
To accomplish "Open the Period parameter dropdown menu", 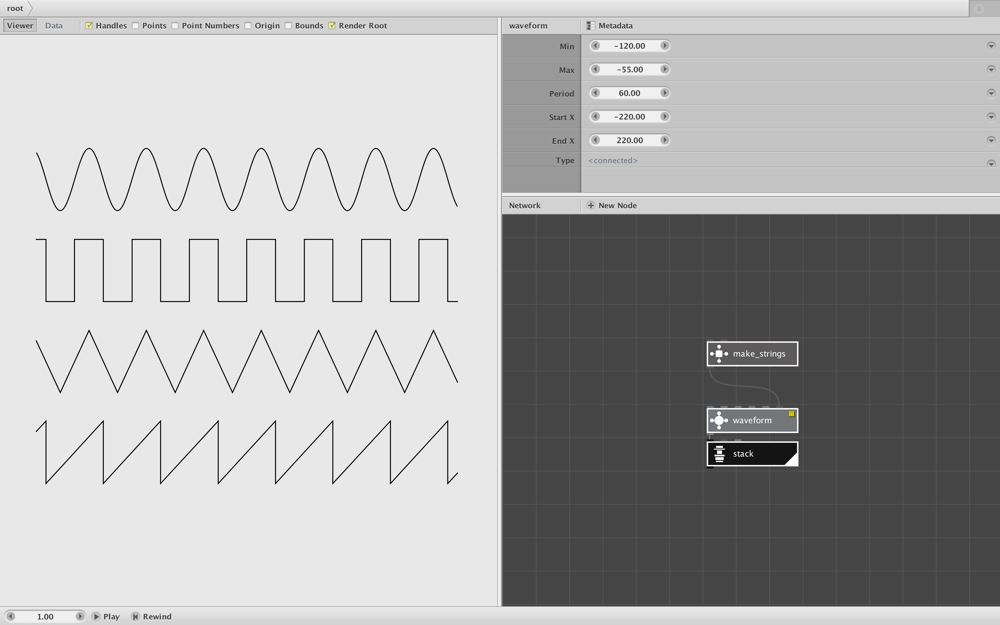I will pyautogui.click(x=991, y=93).
